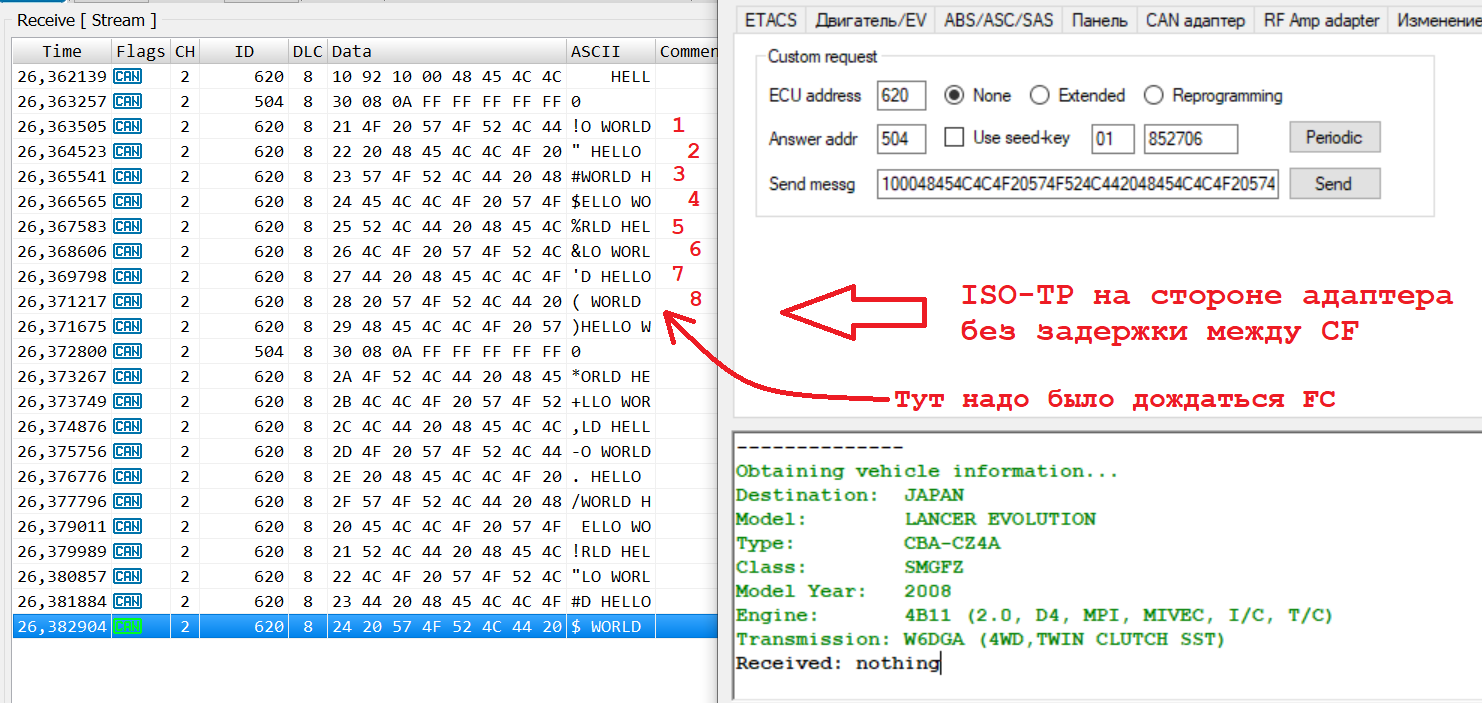
Task: Click the CAN flag icon in row 26,371675
Action: (128, 326)
